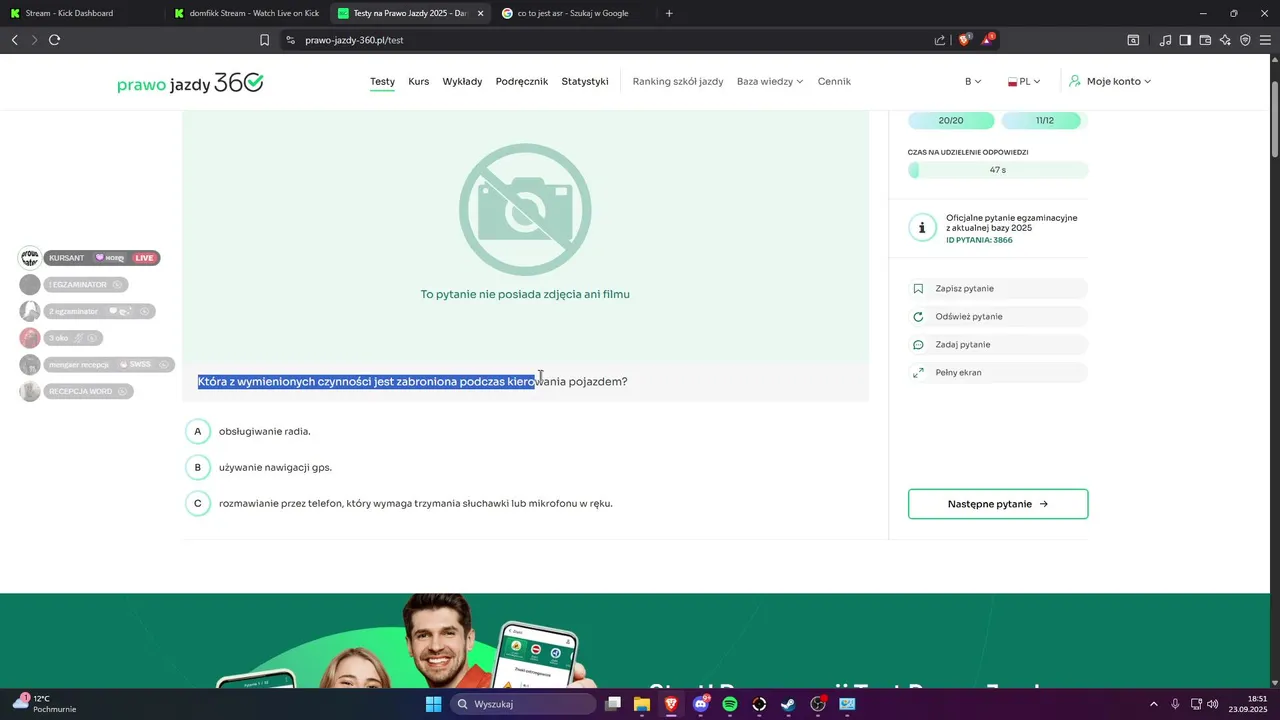Click the KURSANT live overlay entry
1280x720 pixels.
(x=101, y=258)
